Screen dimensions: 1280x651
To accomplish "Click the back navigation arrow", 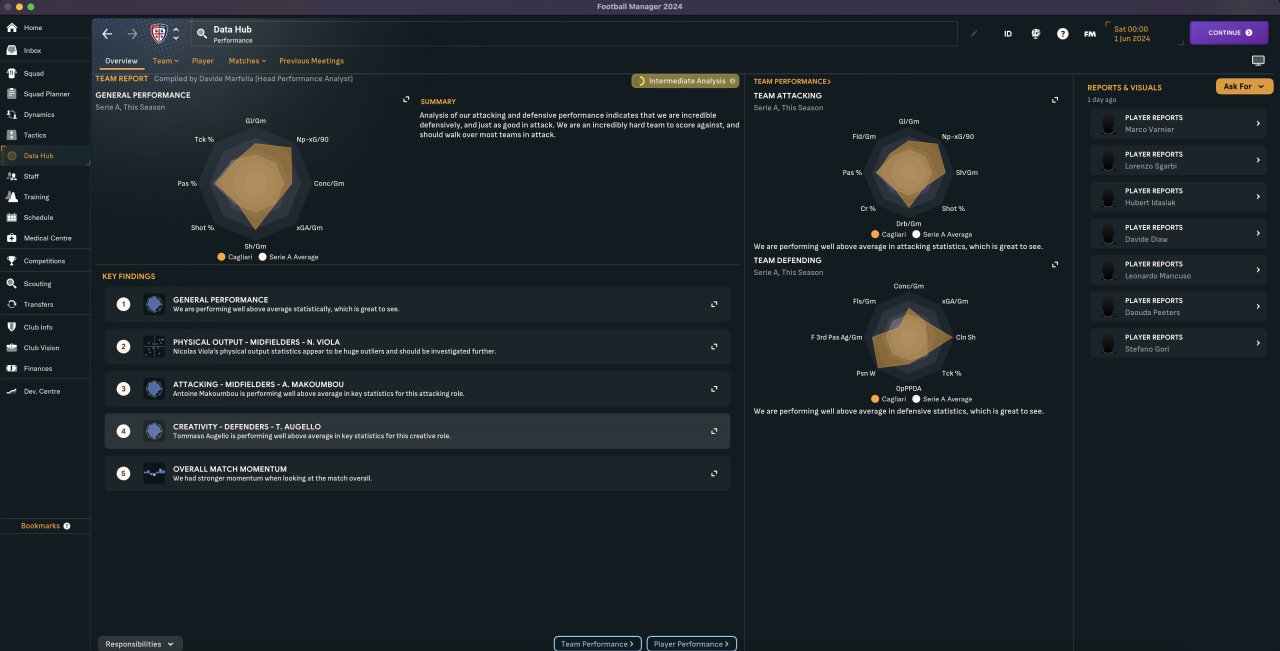I will pos(108,34).
